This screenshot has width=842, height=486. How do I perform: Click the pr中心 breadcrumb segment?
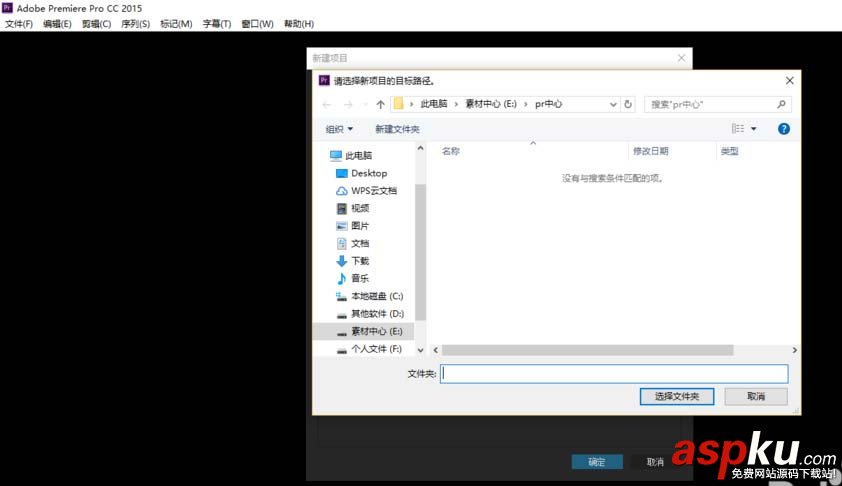pyautogui.click(x=548, y=104)
